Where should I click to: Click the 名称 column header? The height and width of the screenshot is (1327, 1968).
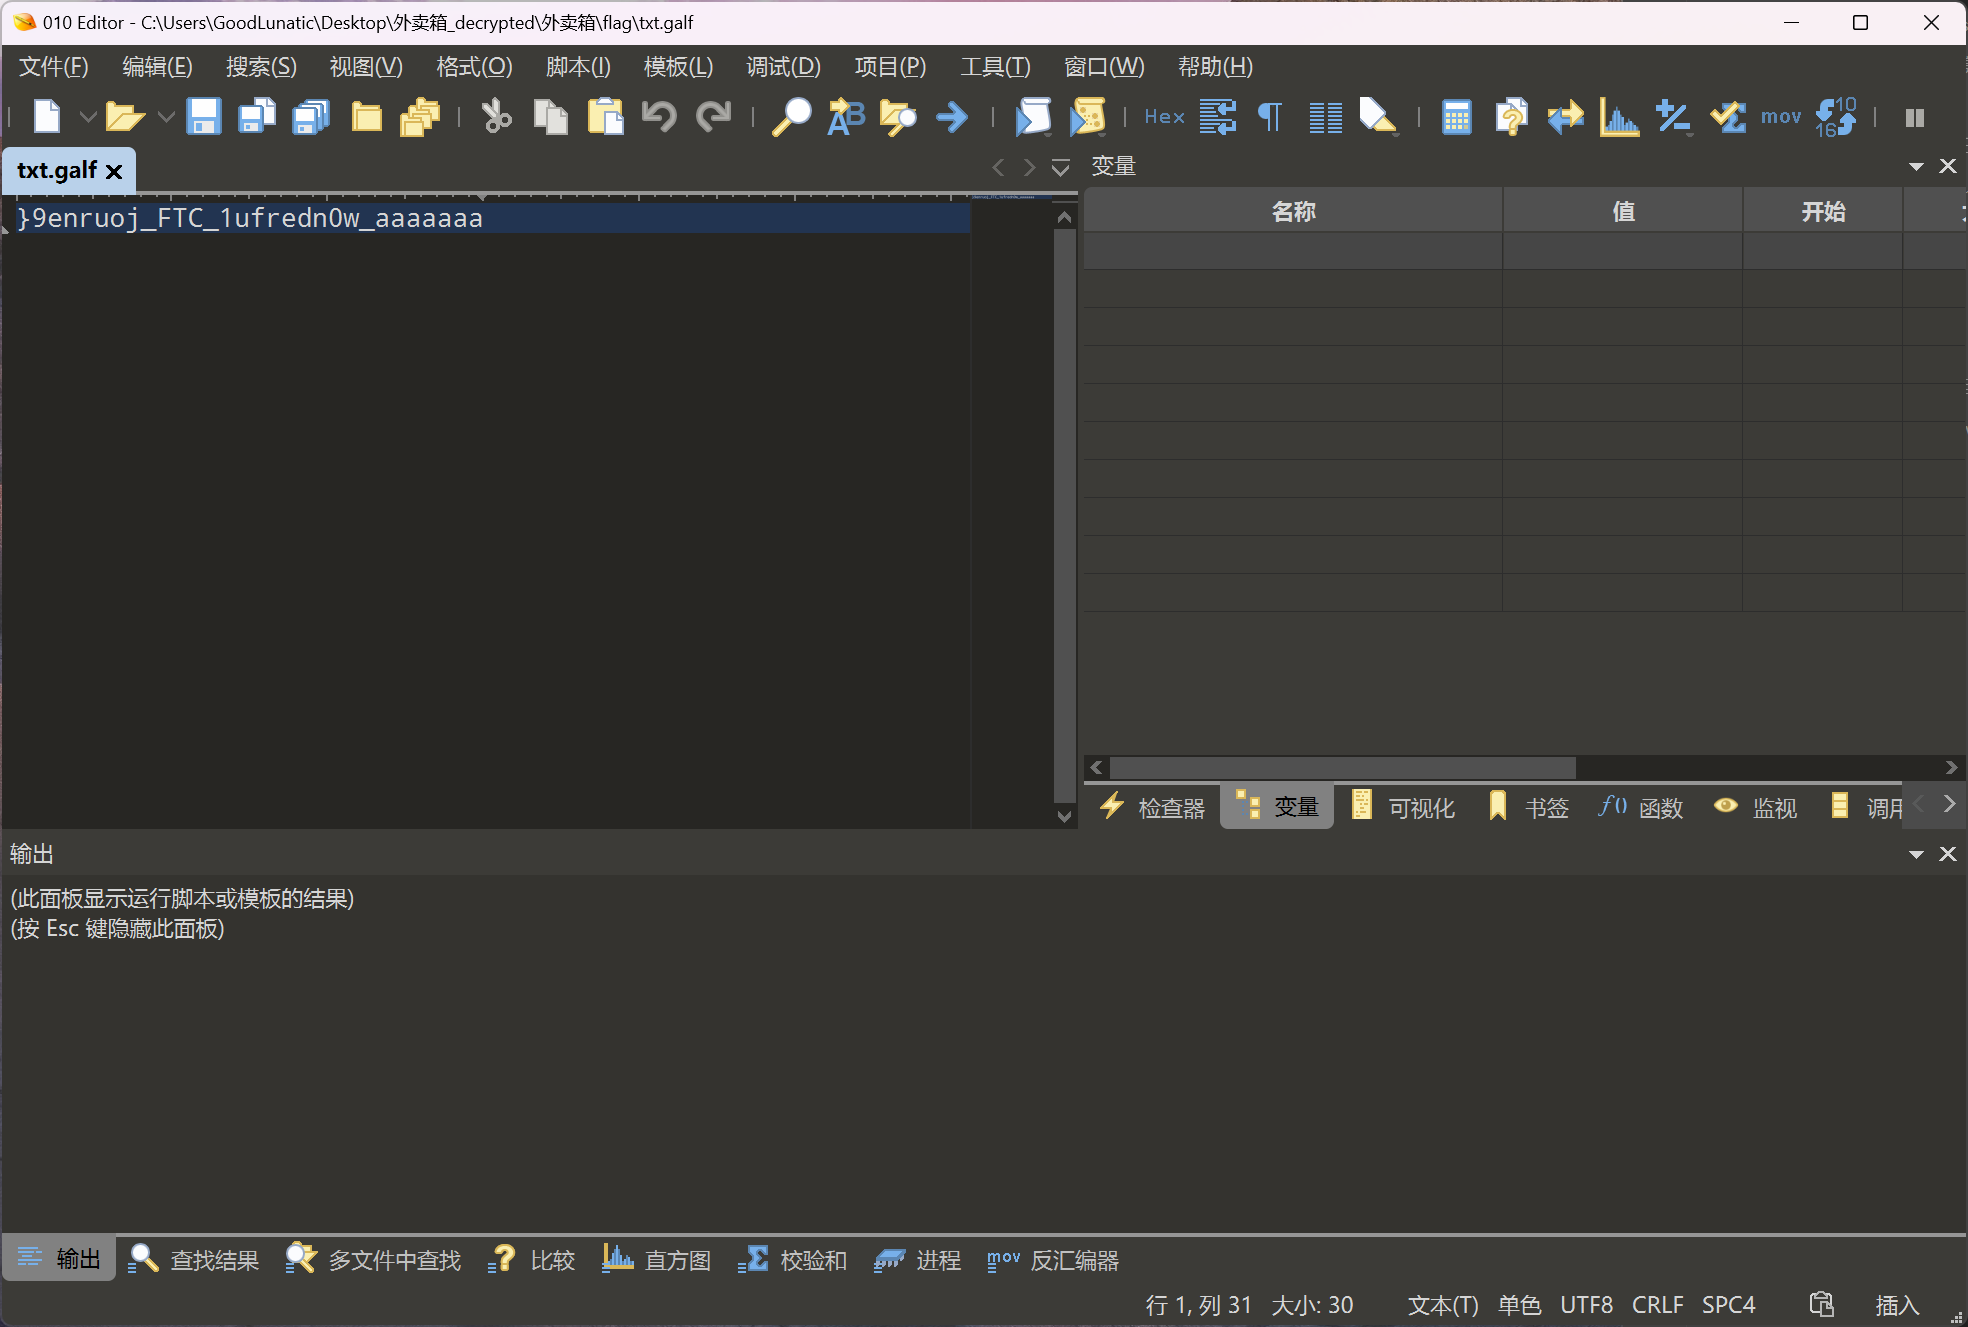pyautogui.click(x=1293, y=211)
